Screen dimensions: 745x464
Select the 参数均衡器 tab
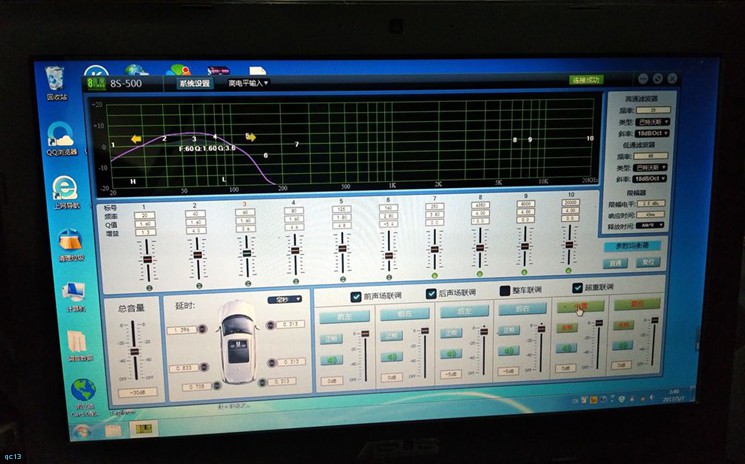click(632, 246)
